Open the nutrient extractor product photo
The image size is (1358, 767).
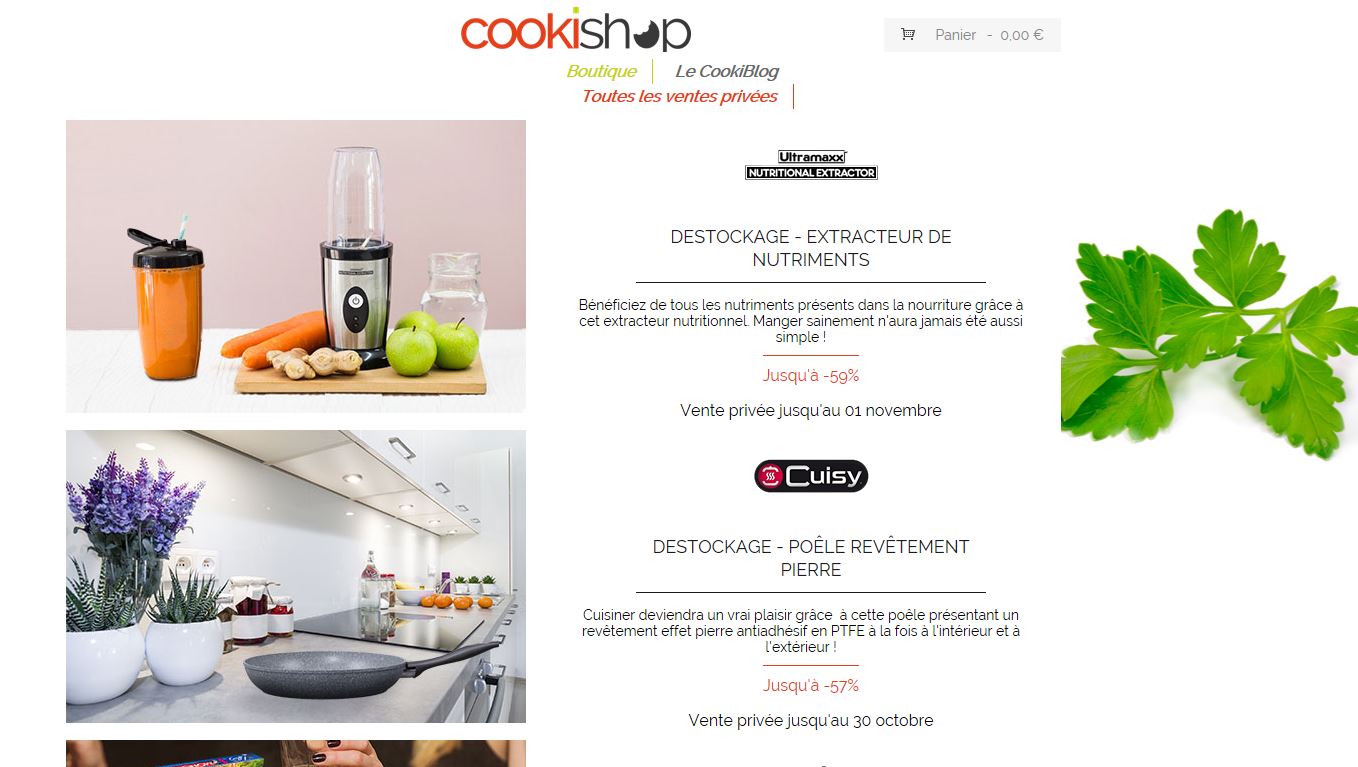pyautogui.click(x=296, y=266)
